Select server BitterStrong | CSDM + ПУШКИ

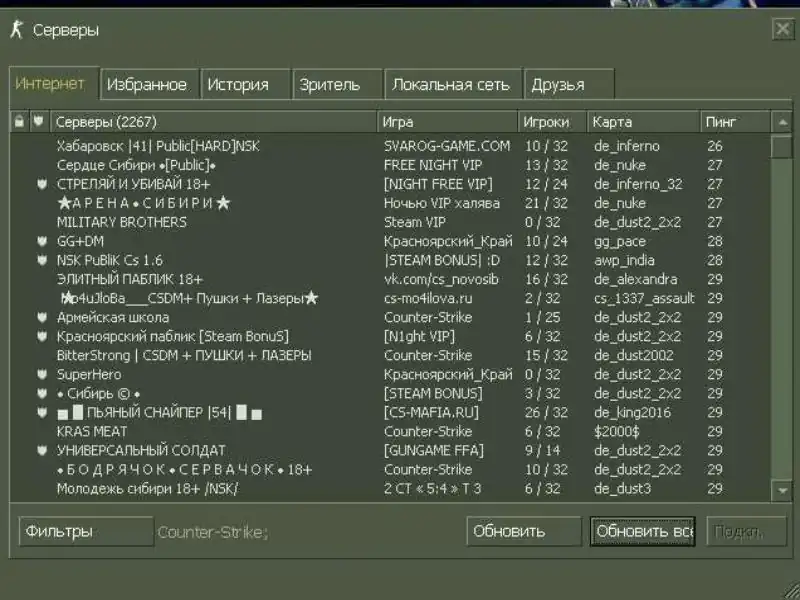pyautogui.click(x=391, y=355)
